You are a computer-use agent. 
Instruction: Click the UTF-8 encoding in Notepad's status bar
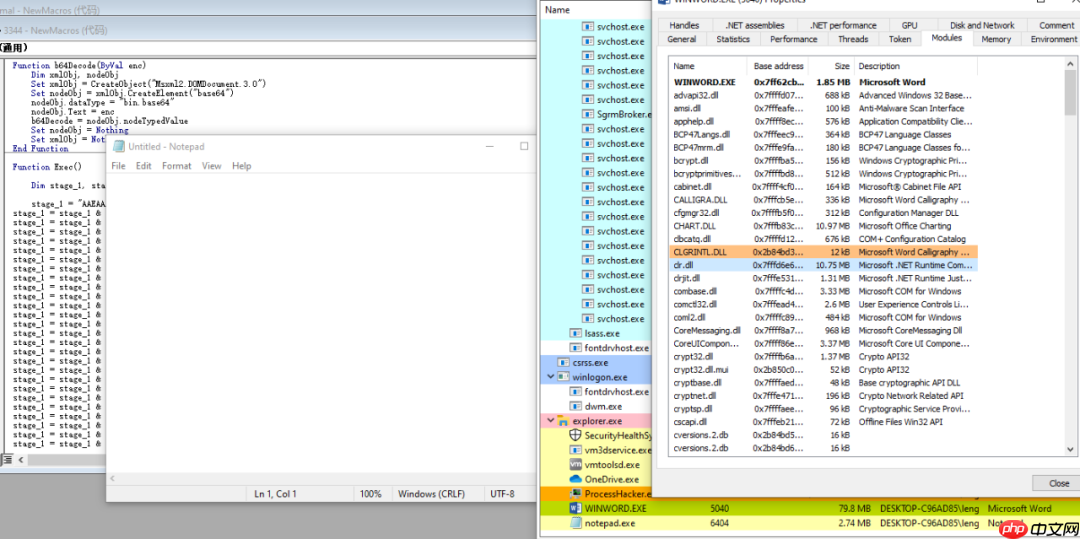502,494
